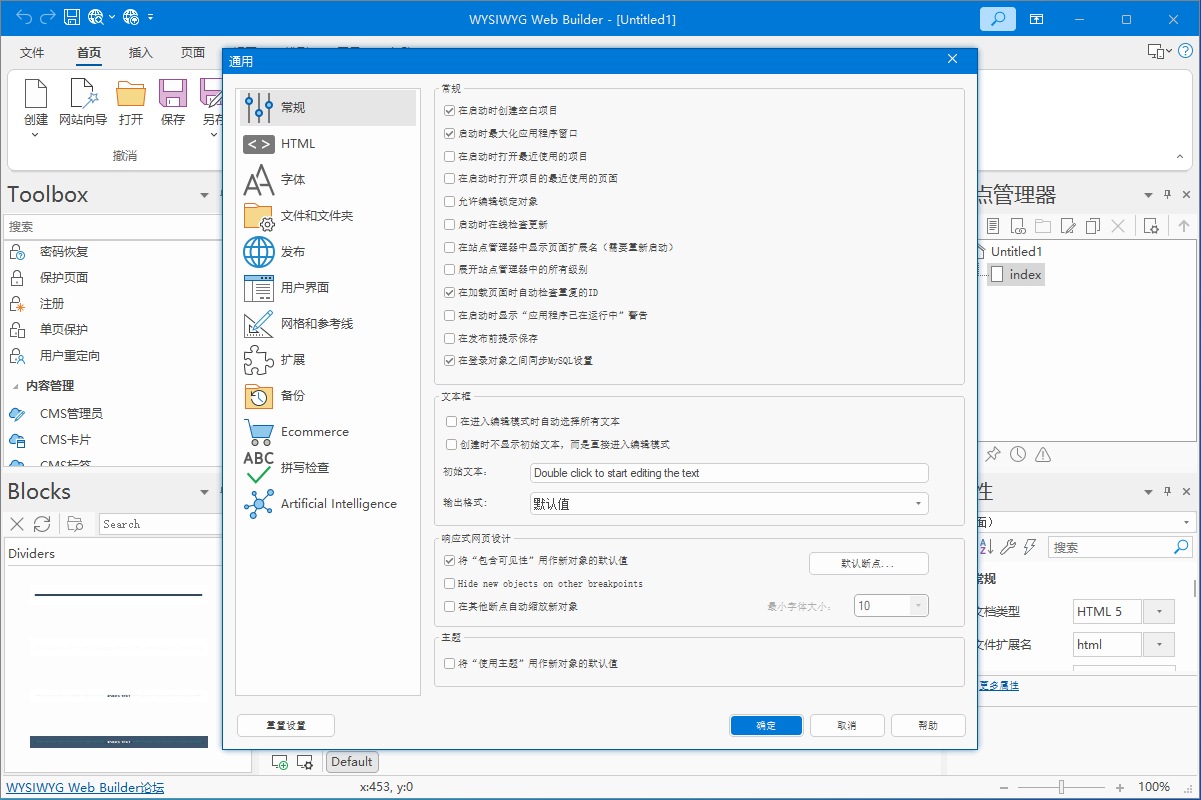This screenshot has height=800, width=1201.
Task: Click the 默认断点... button
Action: [868, 564]
